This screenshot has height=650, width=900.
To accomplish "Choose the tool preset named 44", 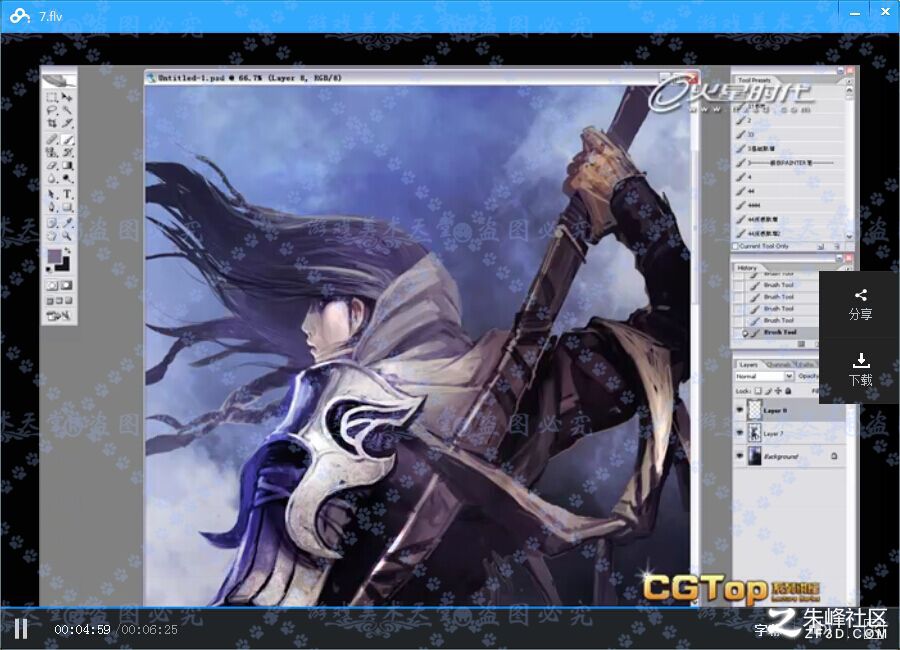I will (789, 191).
